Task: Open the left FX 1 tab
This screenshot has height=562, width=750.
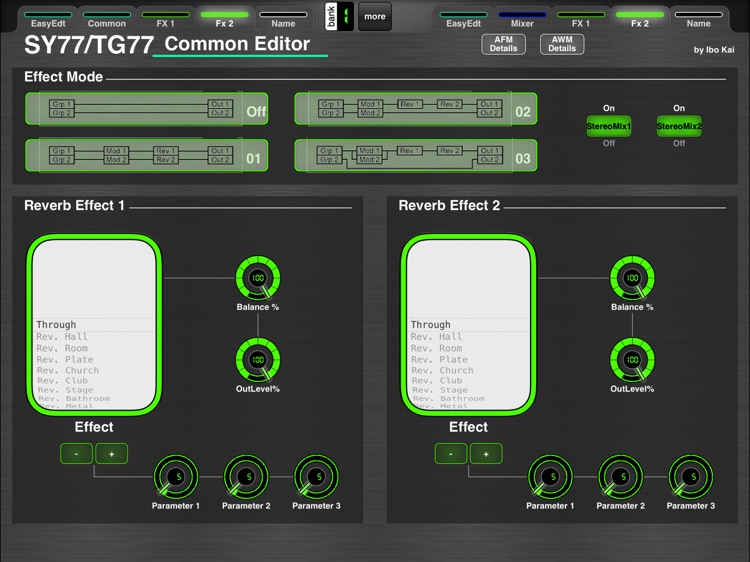Action: point(165,19)
